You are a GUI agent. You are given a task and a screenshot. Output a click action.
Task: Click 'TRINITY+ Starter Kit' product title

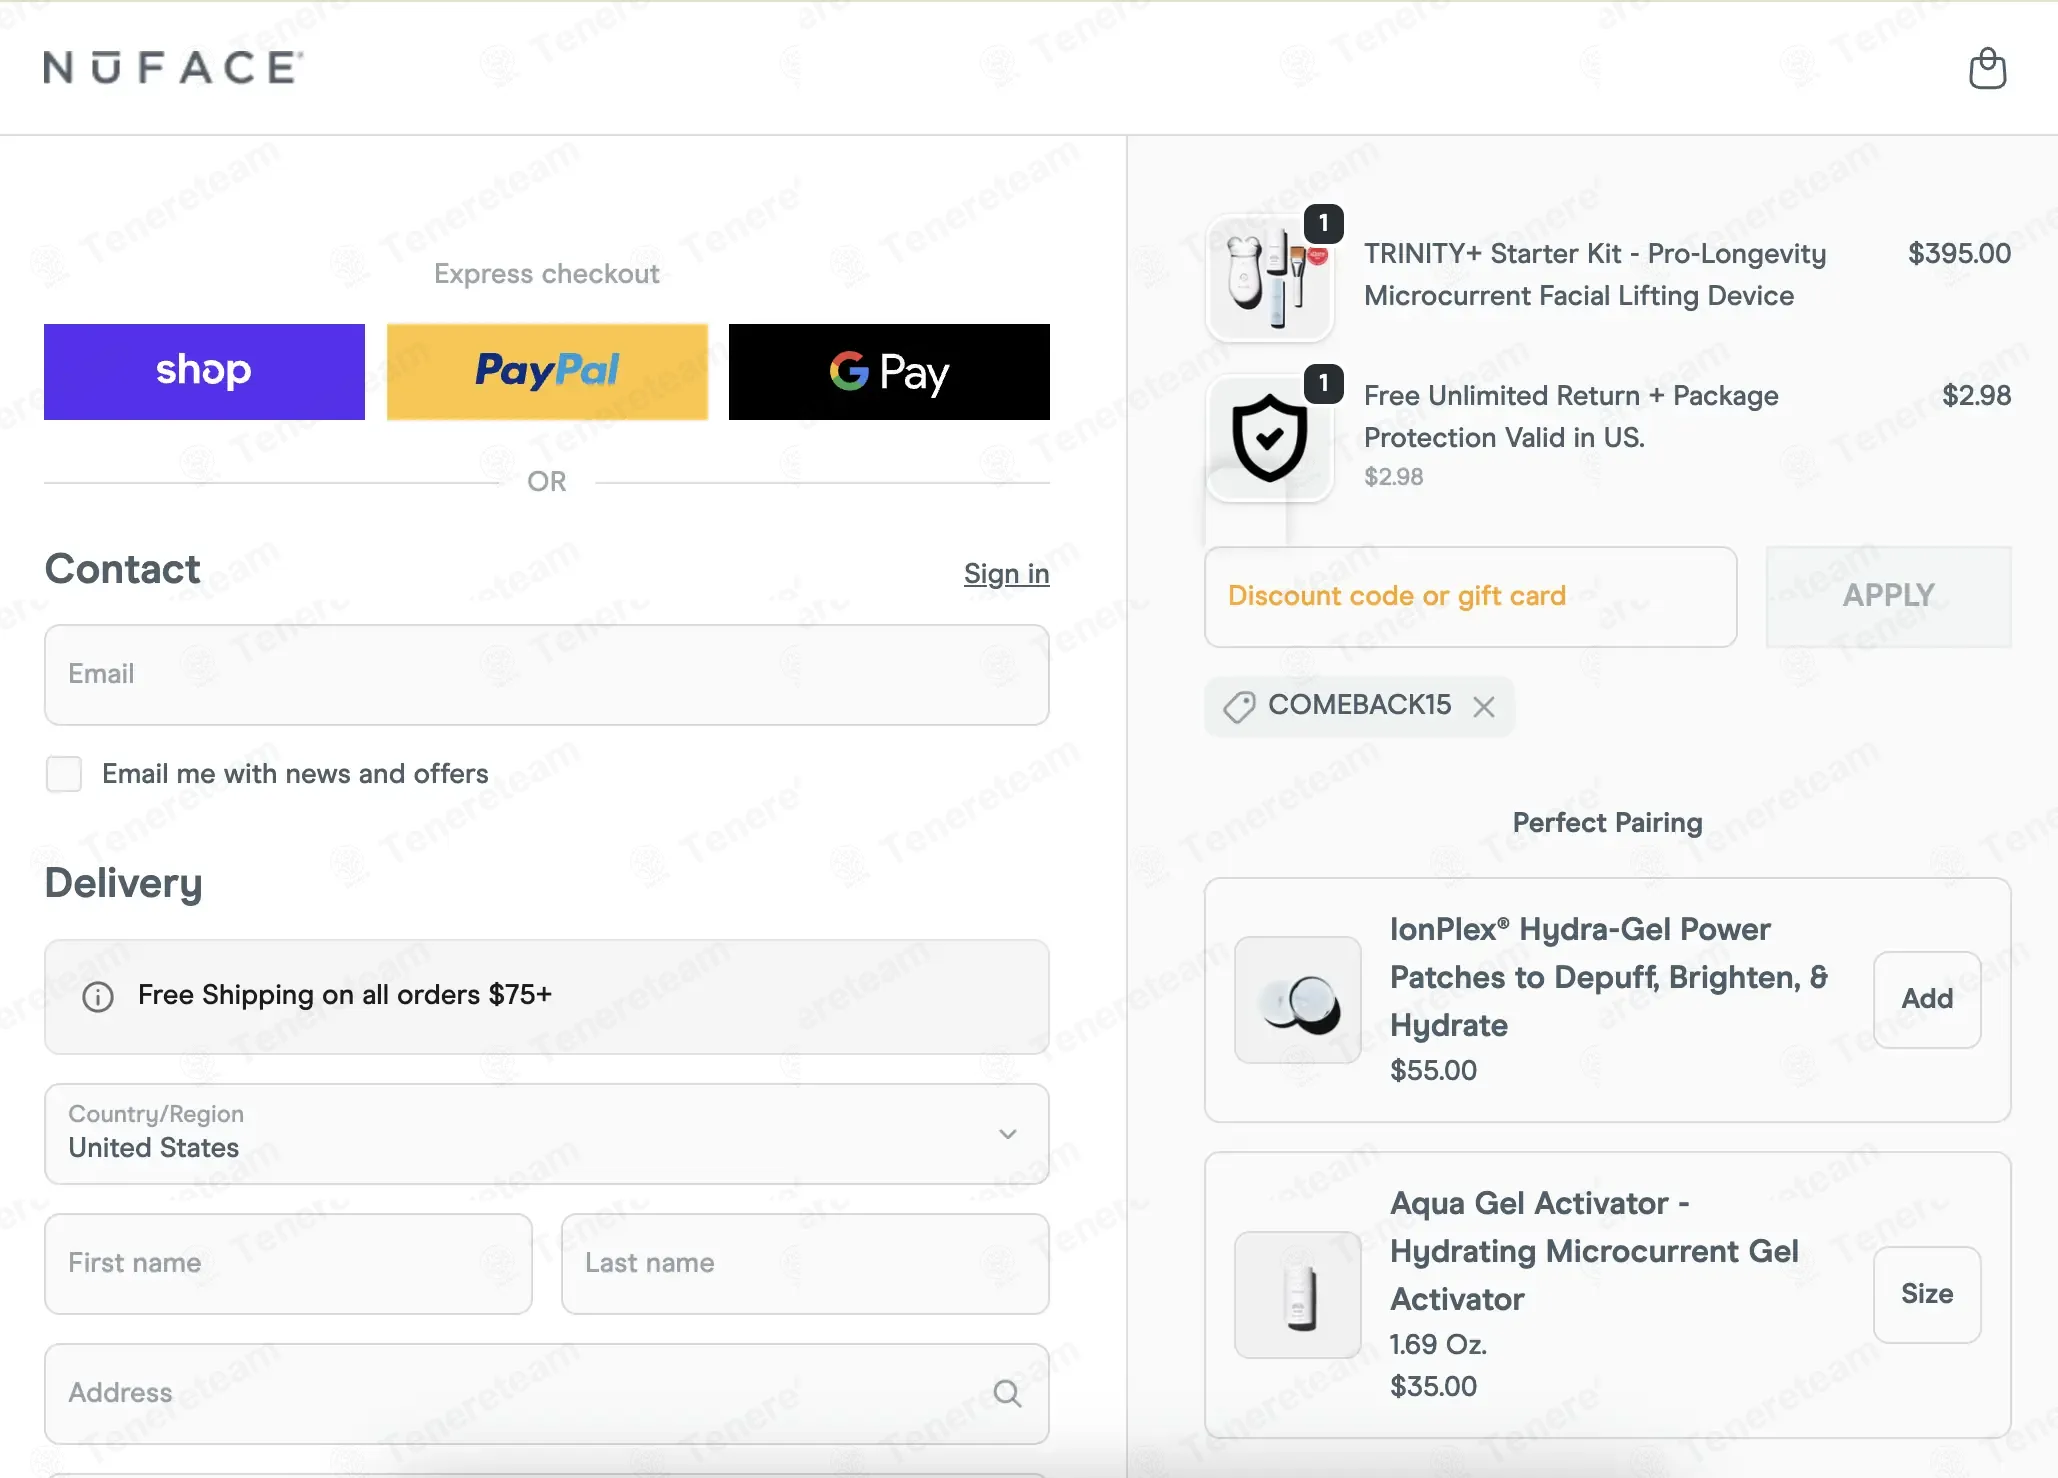pyautogui.click(x=1595, y=275)
